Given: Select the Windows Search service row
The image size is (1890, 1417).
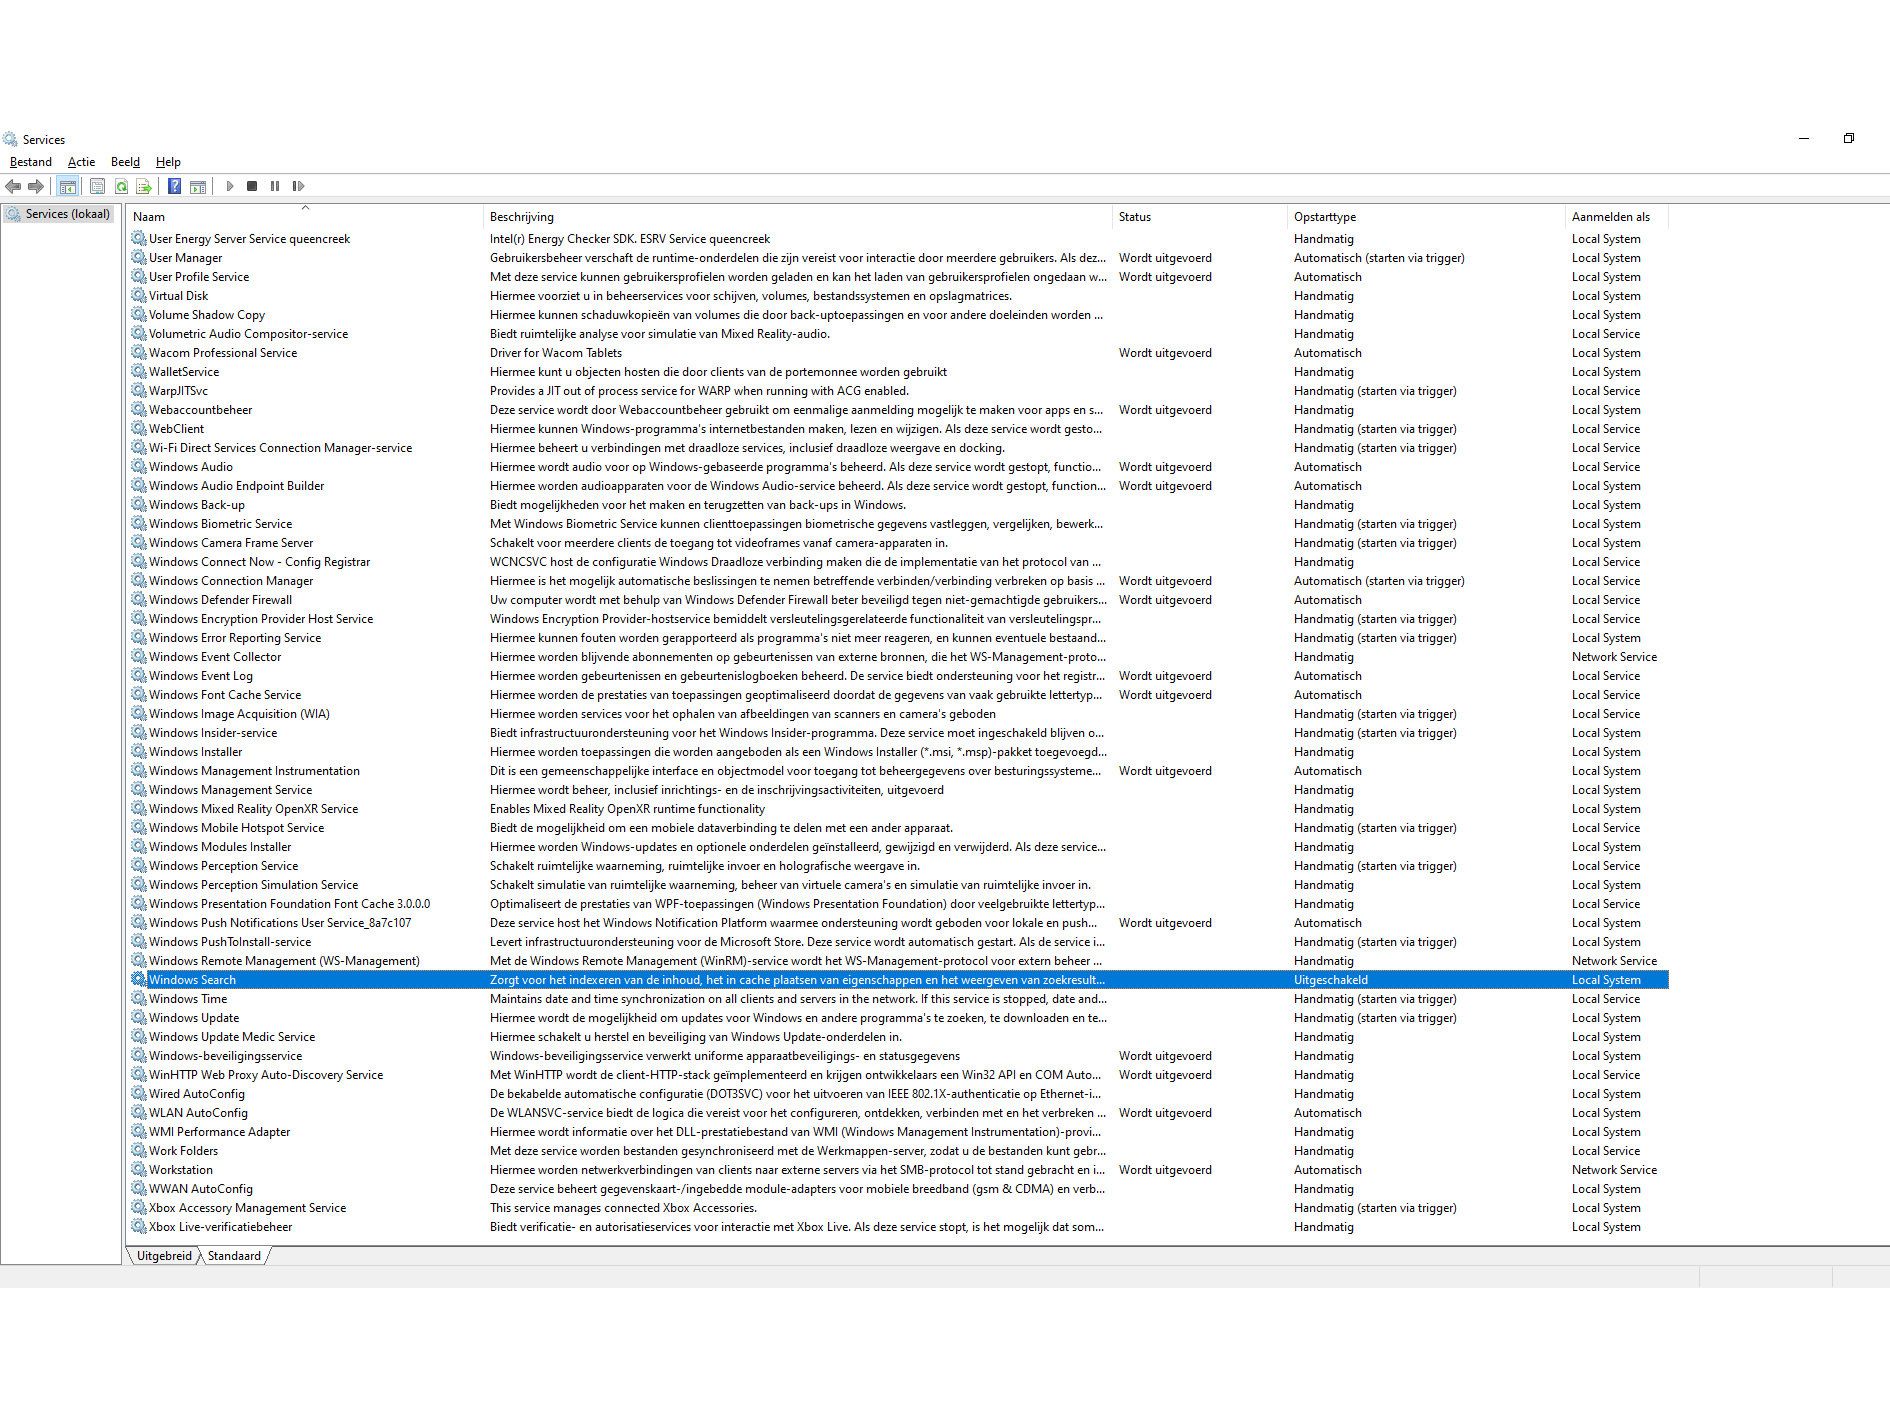Looking at the screenshot, I should (x=898, y=980).
